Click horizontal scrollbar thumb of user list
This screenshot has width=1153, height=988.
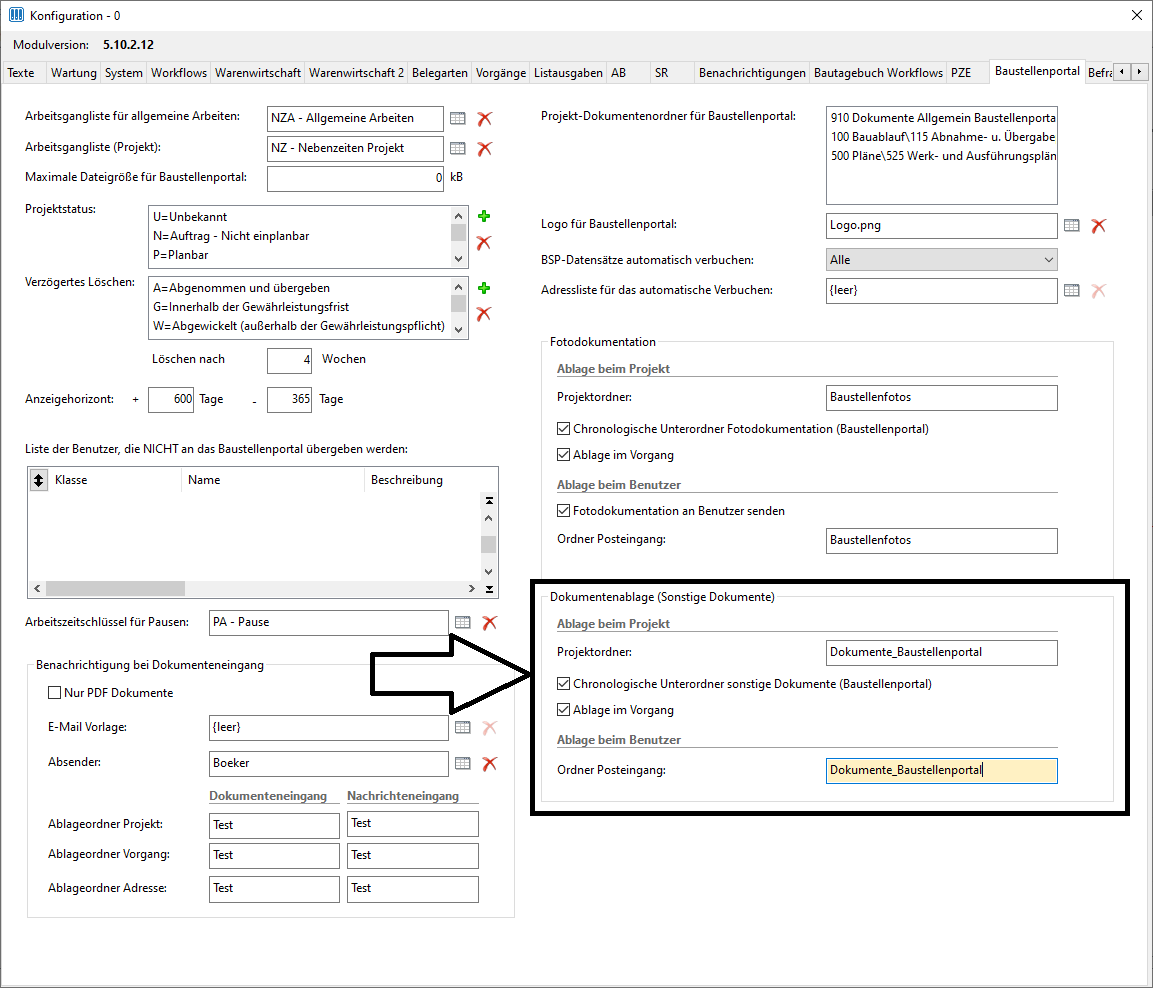[115, 589]
